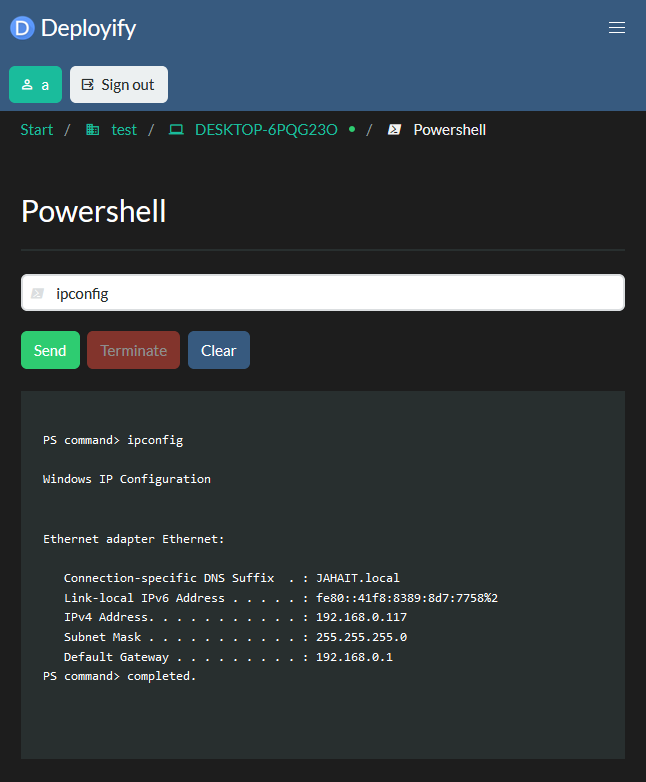Screen dimensions: 646x782
Task: Click the IPv4 address 192.168.0.117
Action: (361, 617)
